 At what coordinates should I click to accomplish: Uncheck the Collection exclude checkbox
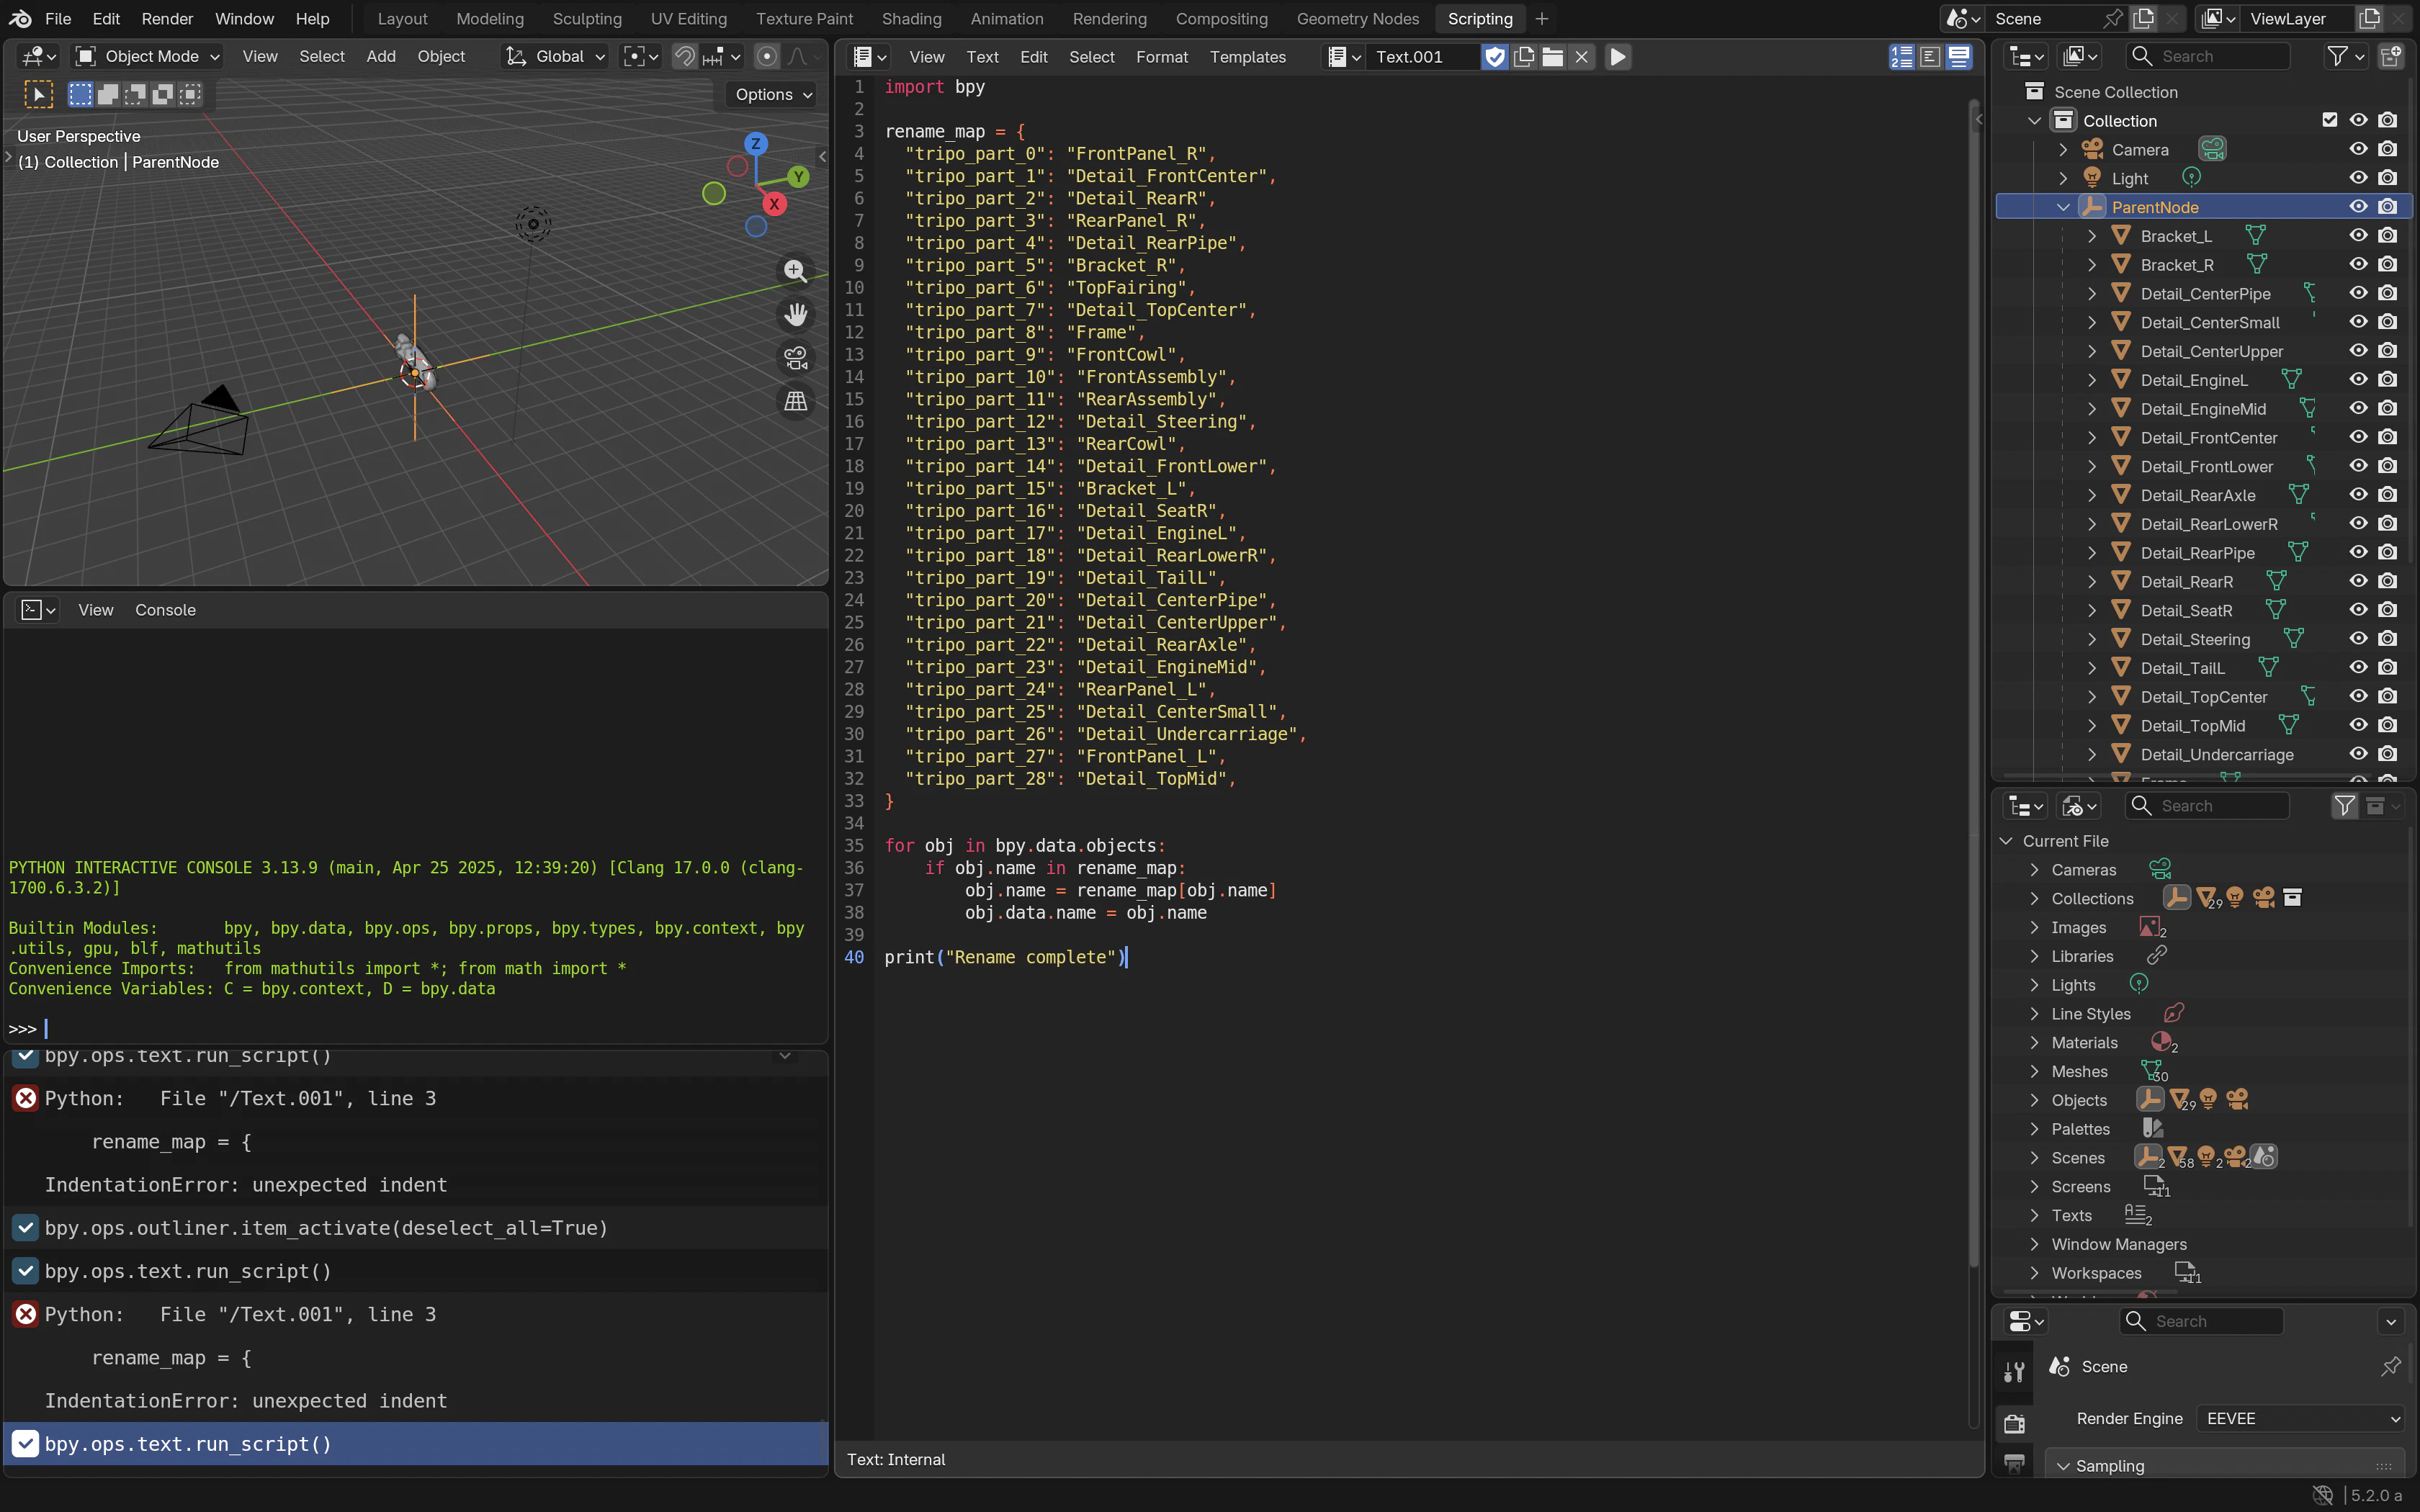[x=2329, y=120]
